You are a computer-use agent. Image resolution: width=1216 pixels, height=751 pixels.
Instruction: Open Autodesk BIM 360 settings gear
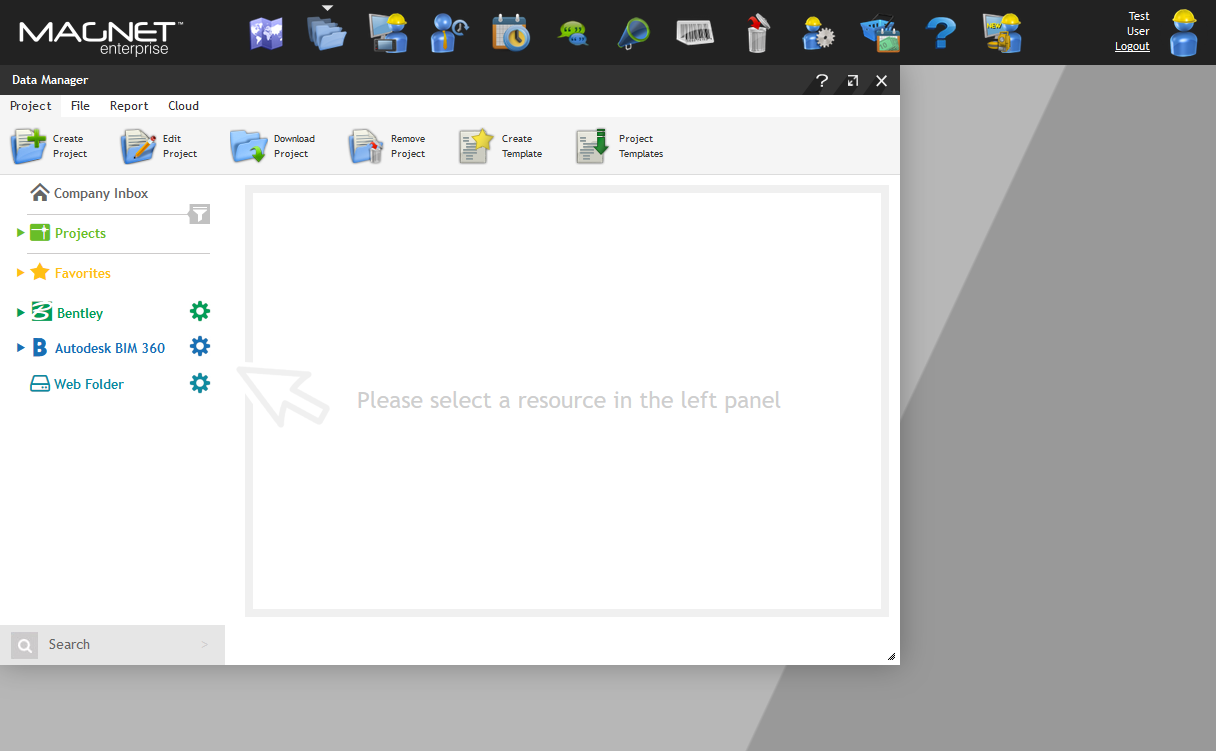point(200,346)
